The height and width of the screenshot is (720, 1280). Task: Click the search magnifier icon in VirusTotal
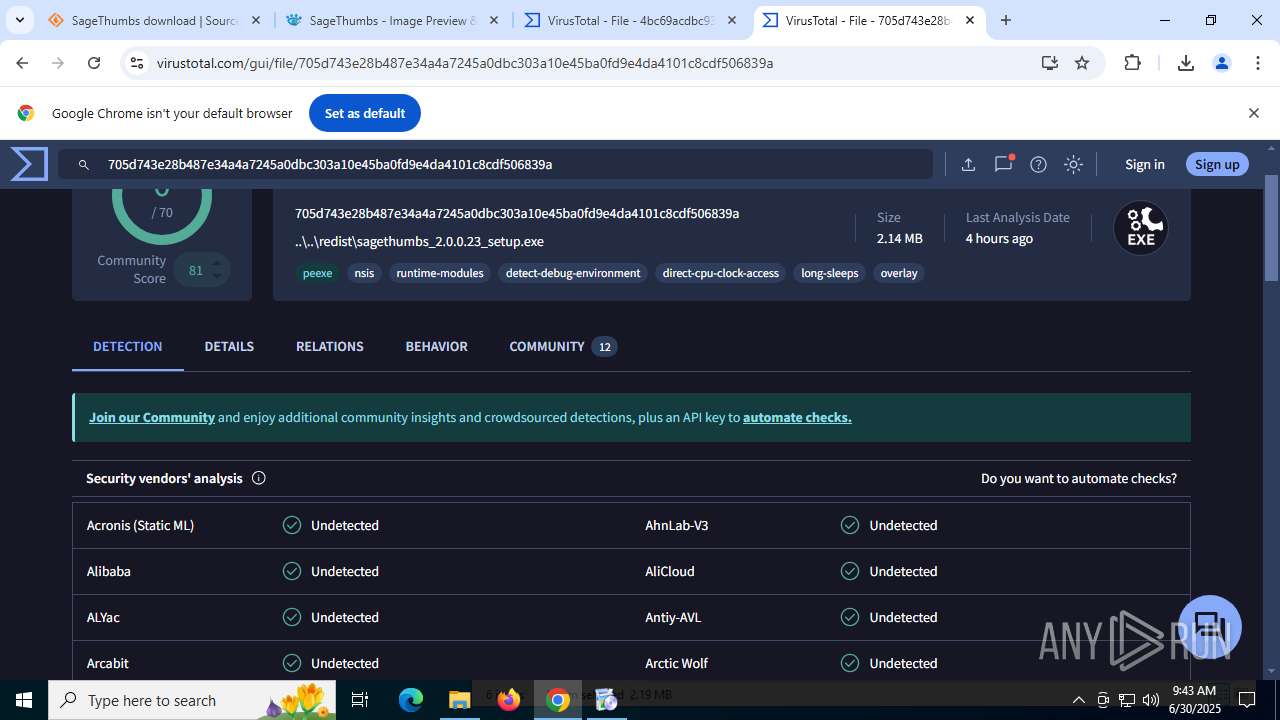tap(84, 164)
